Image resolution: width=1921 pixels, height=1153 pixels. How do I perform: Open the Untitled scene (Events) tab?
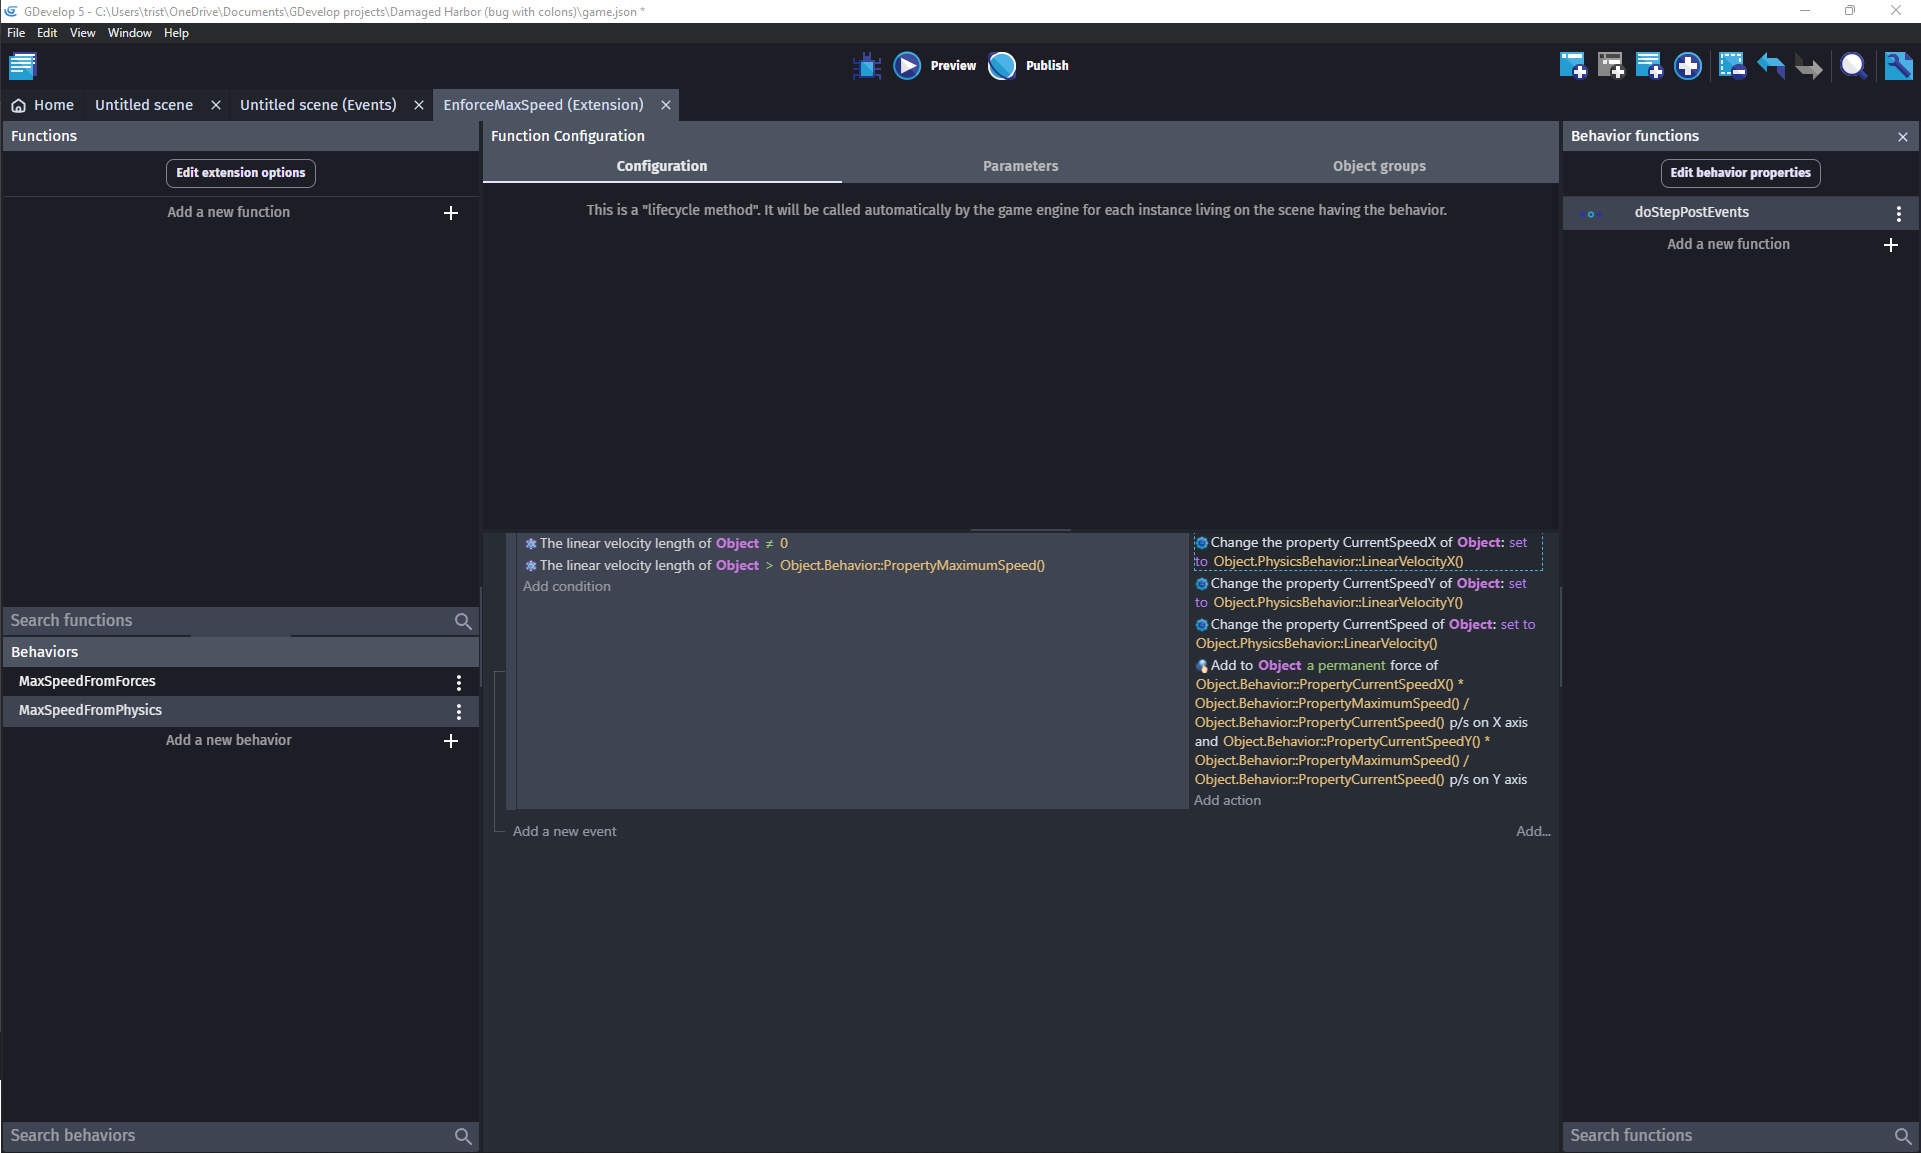[x=318, y=105]
